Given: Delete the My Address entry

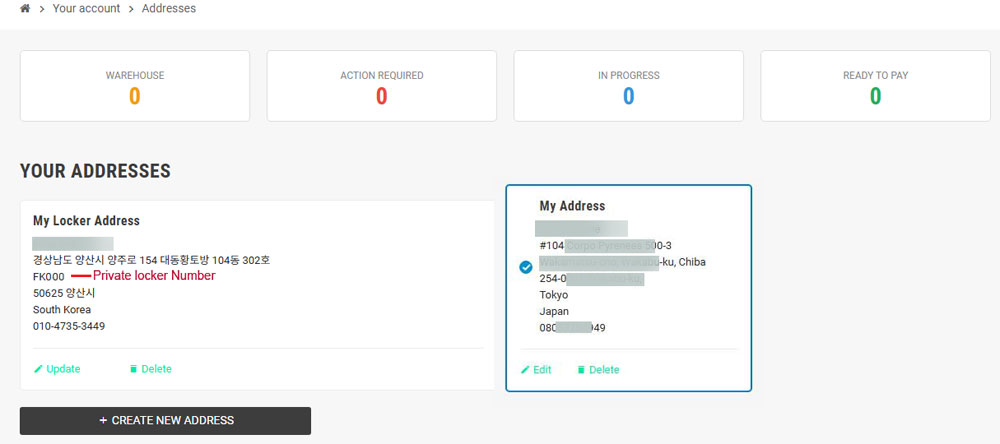Looking at the screenshot, I should pos(598,370).
